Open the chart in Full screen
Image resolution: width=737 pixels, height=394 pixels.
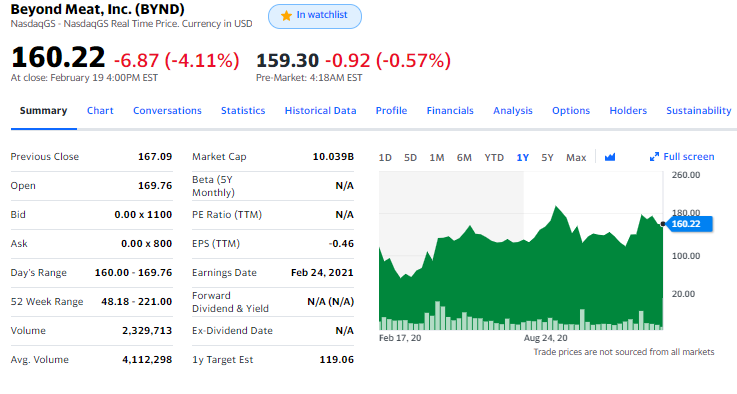pyautogui.click(x=682, y=157)
